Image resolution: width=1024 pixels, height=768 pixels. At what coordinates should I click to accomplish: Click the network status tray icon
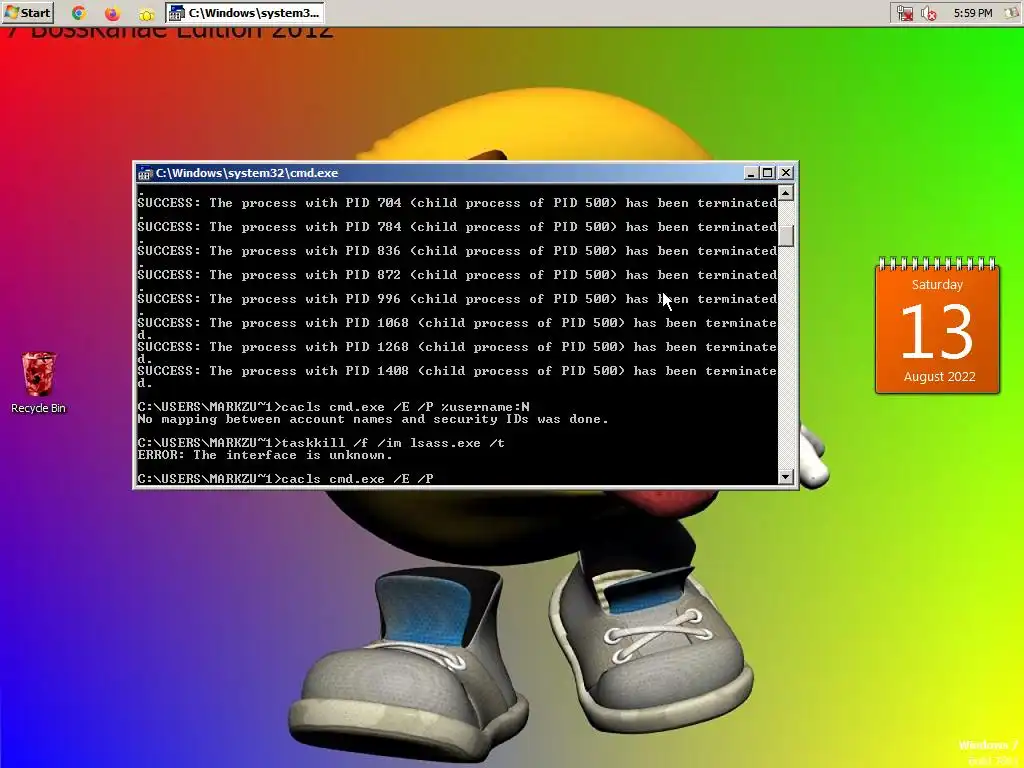point(905,13)
